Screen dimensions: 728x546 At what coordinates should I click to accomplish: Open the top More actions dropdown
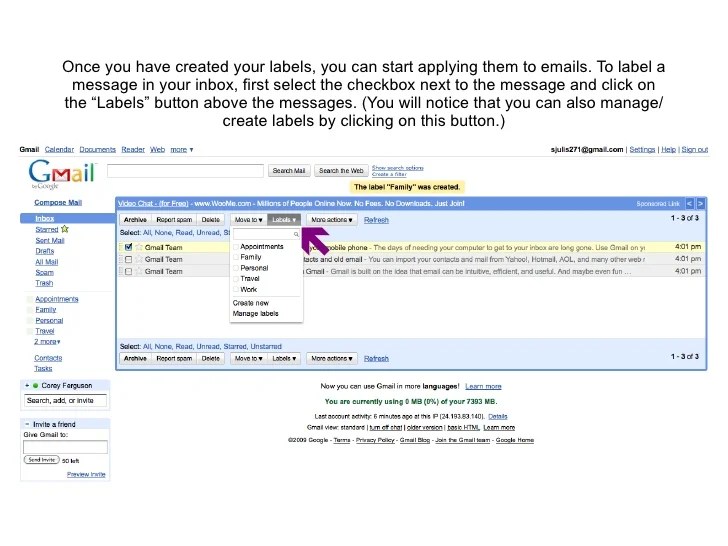click(x=332, y=220)
